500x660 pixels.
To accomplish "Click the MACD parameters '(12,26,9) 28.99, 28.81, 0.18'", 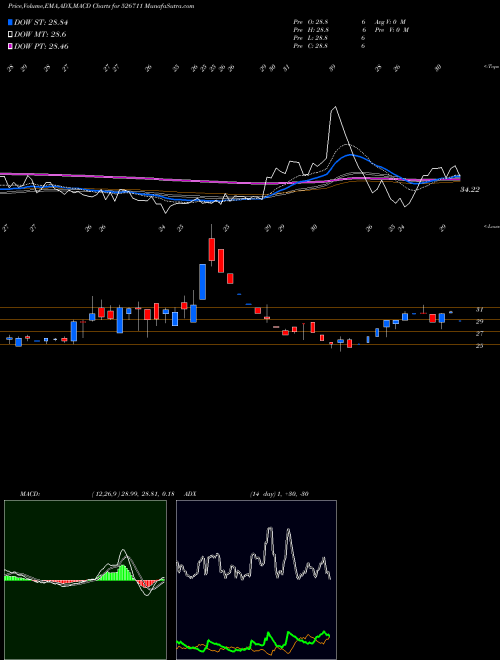I will tap(133, 494).
